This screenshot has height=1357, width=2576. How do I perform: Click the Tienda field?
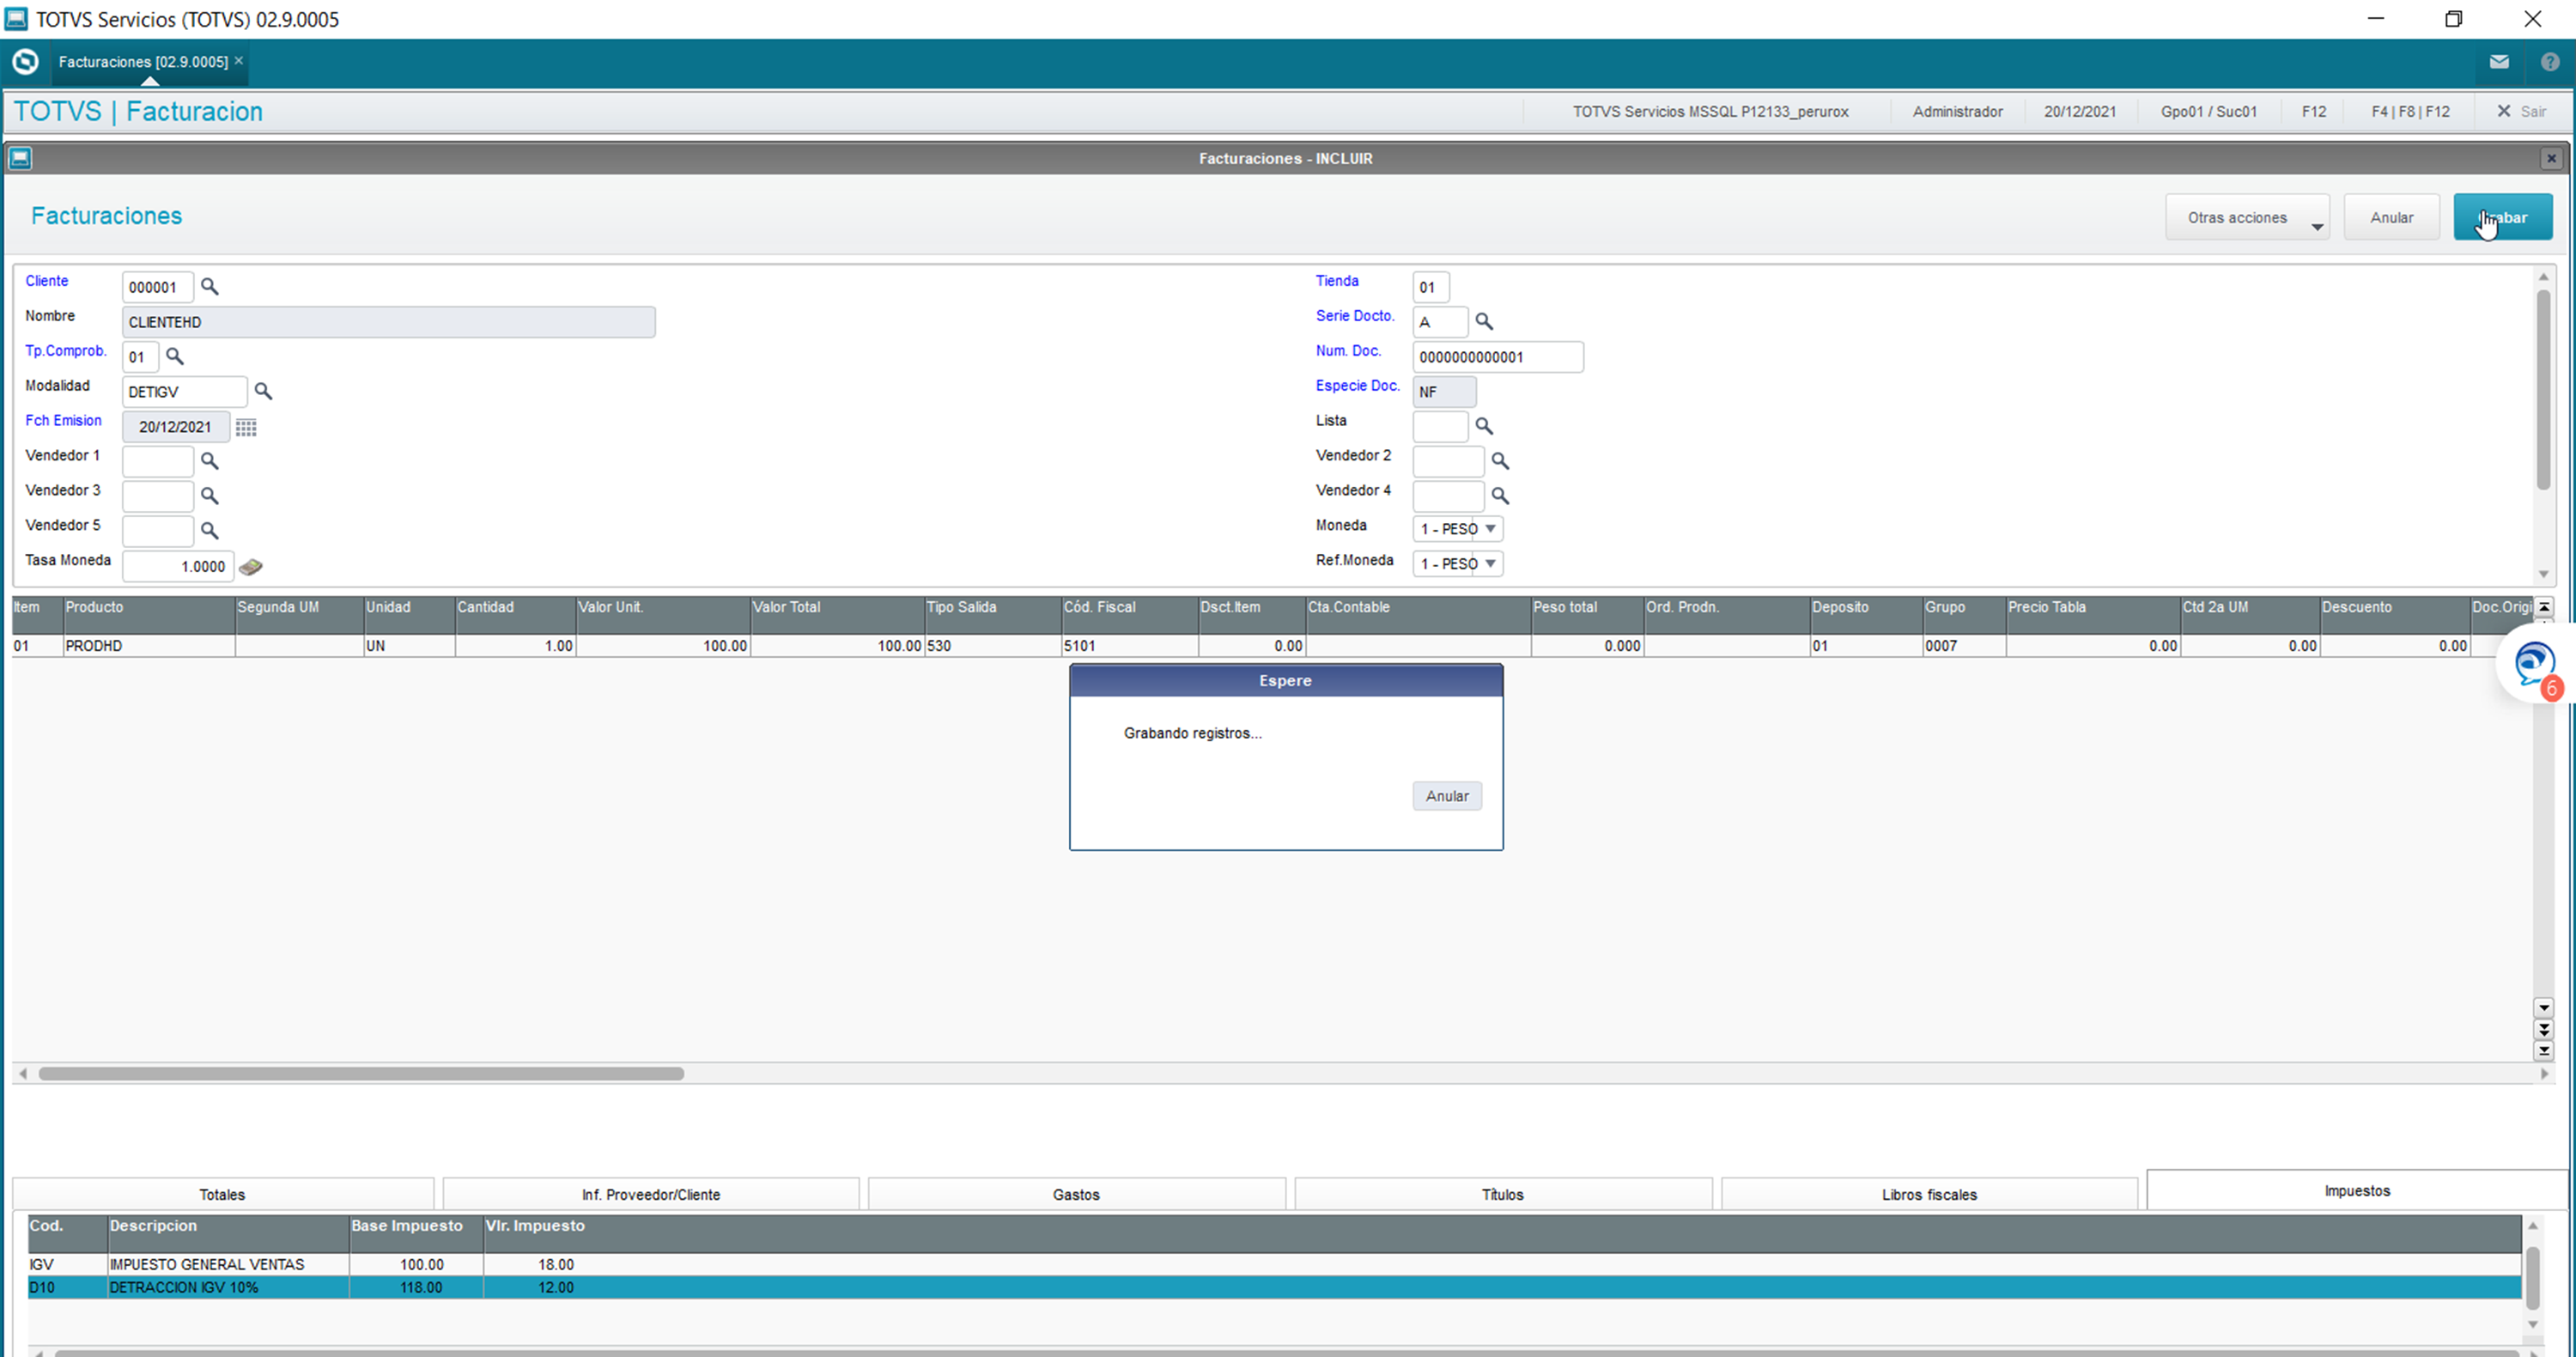1430,287
